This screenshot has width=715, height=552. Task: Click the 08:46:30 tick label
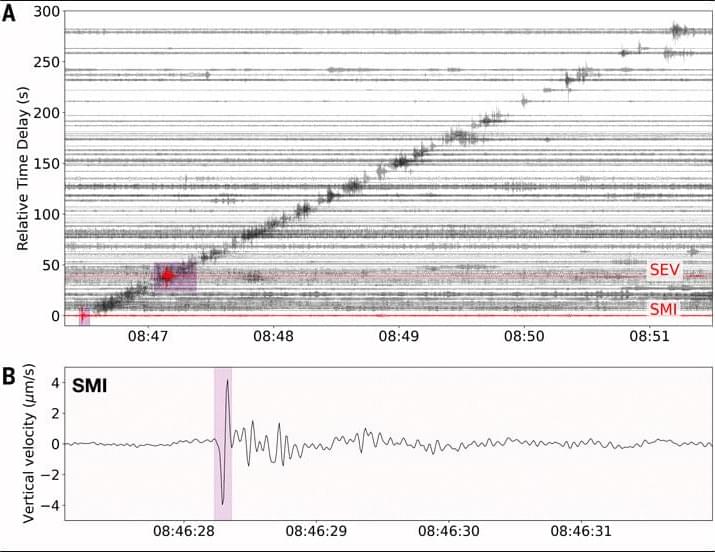[x=451, y=531]
